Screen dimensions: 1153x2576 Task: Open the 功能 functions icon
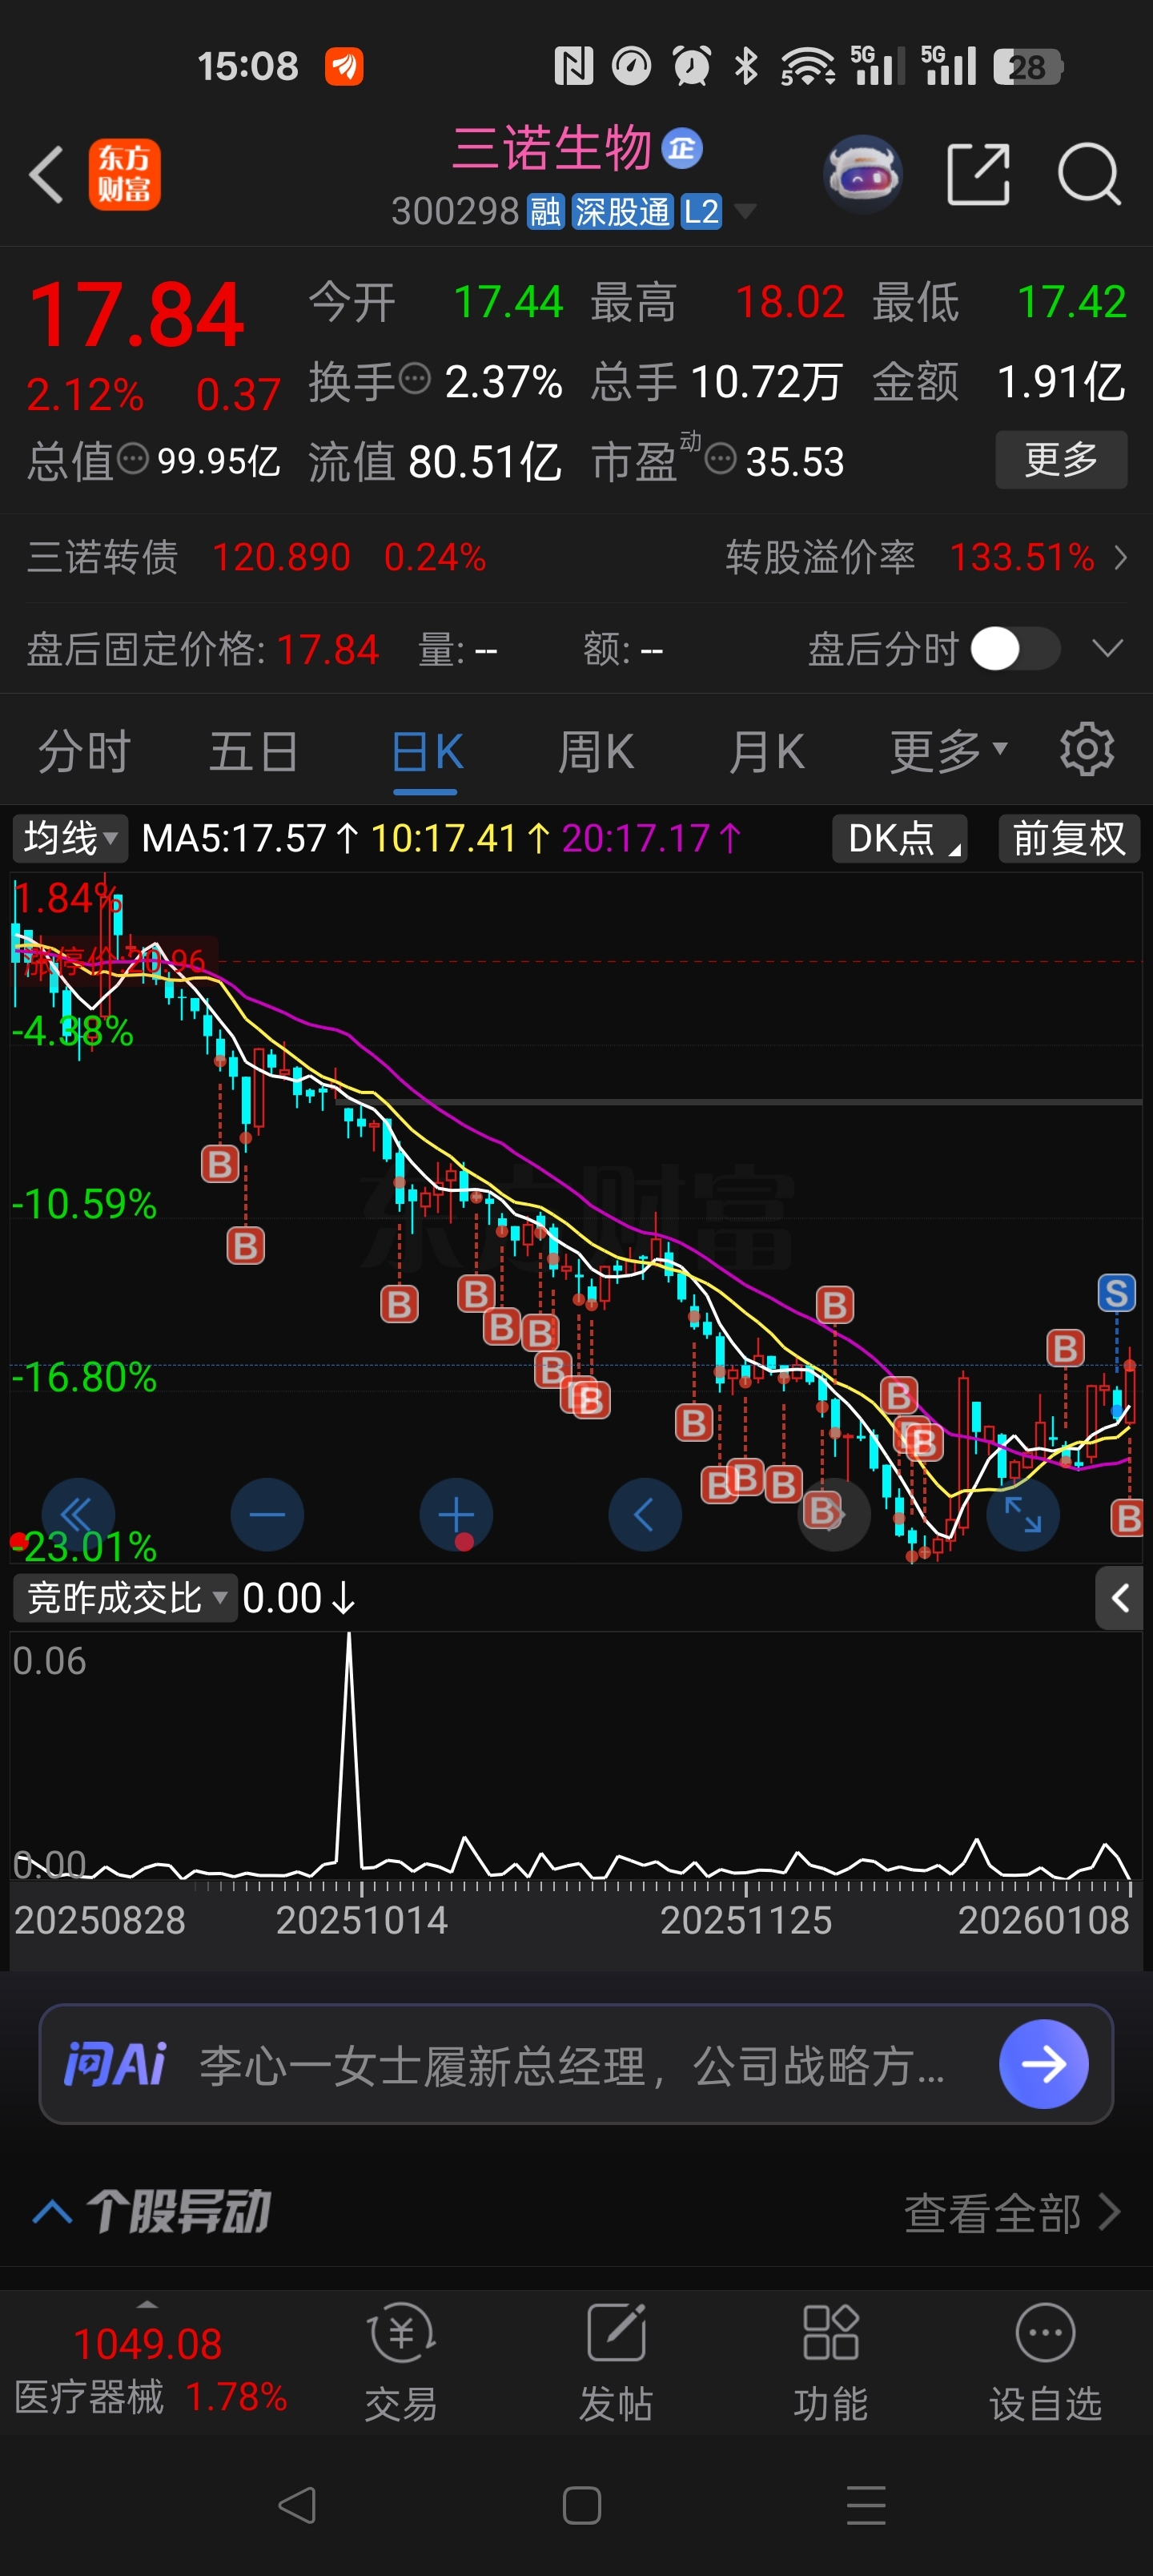(x=831, y=2361)
